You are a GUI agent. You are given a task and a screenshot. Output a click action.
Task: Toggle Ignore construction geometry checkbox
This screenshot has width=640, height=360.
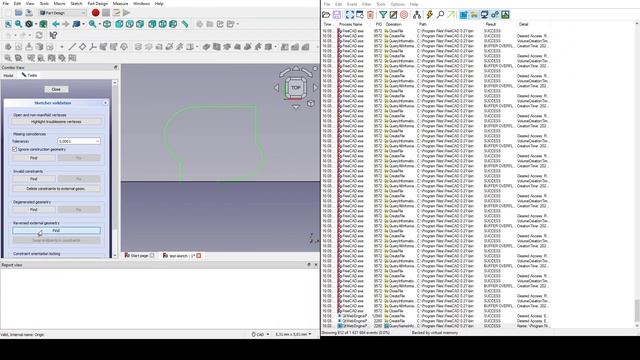click(x=15, y=149)
